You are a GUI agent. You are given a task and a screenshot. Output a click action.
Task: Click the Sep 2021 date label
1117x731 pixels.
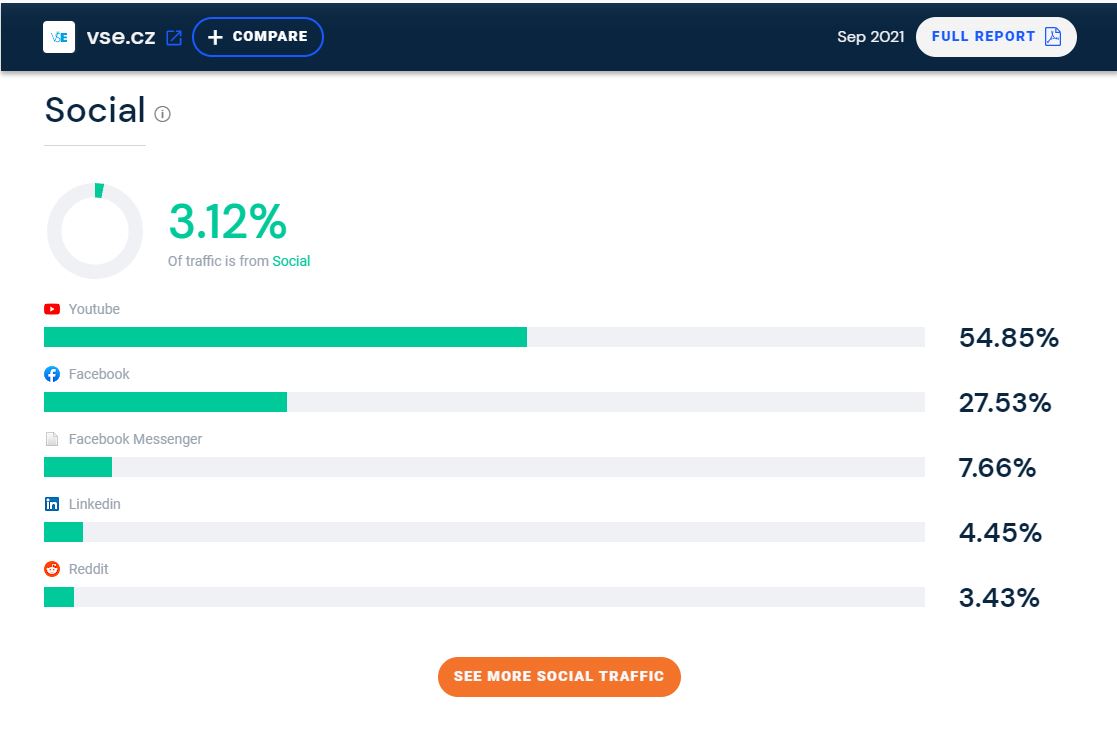click(871, 37)
